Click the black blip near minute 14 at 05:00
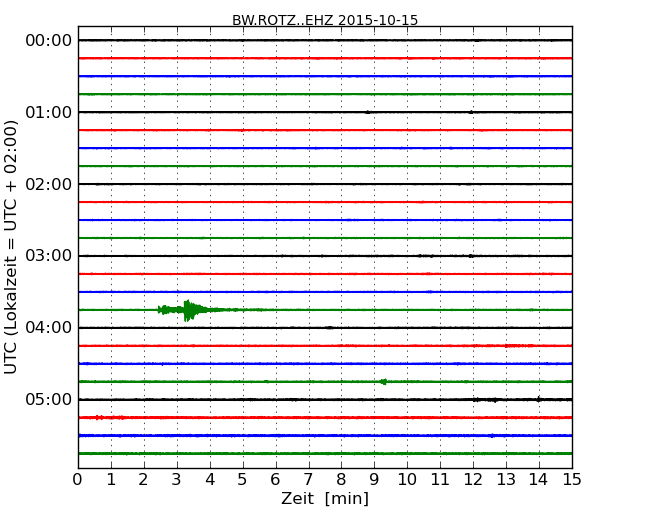 pos(538,399)
